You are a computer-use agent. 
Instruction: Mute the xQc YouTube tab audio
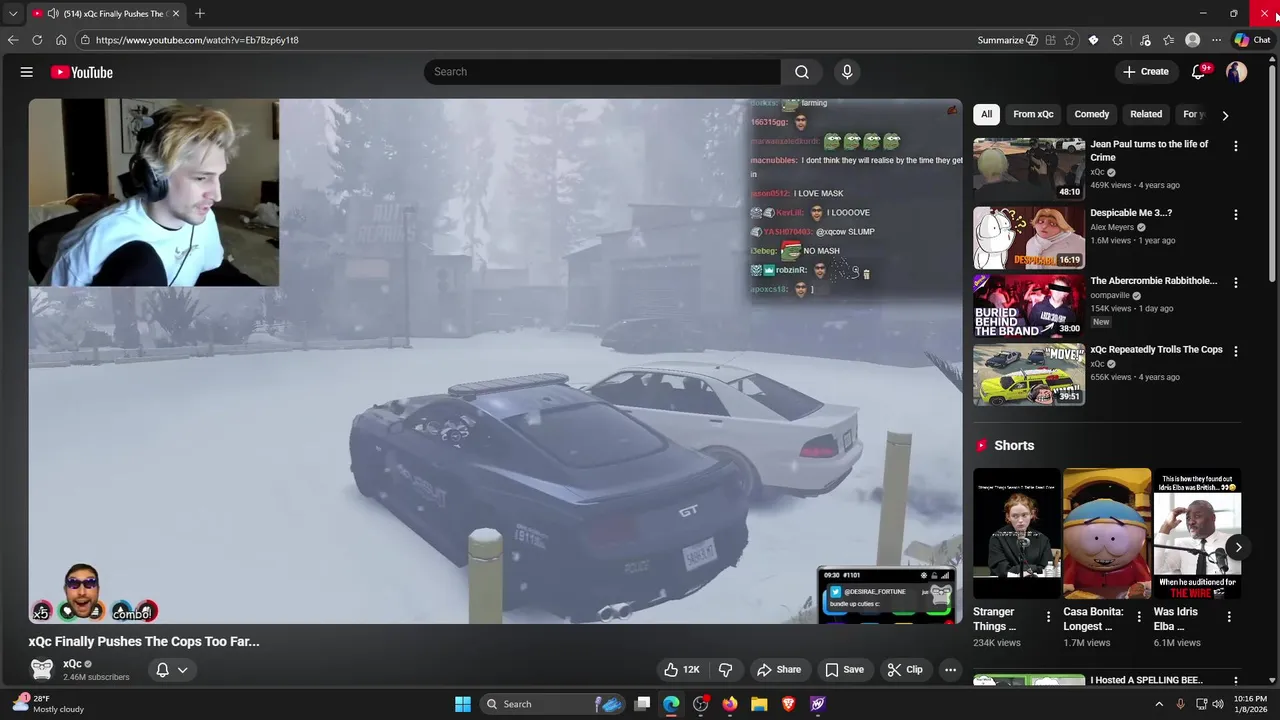(52, 14)
